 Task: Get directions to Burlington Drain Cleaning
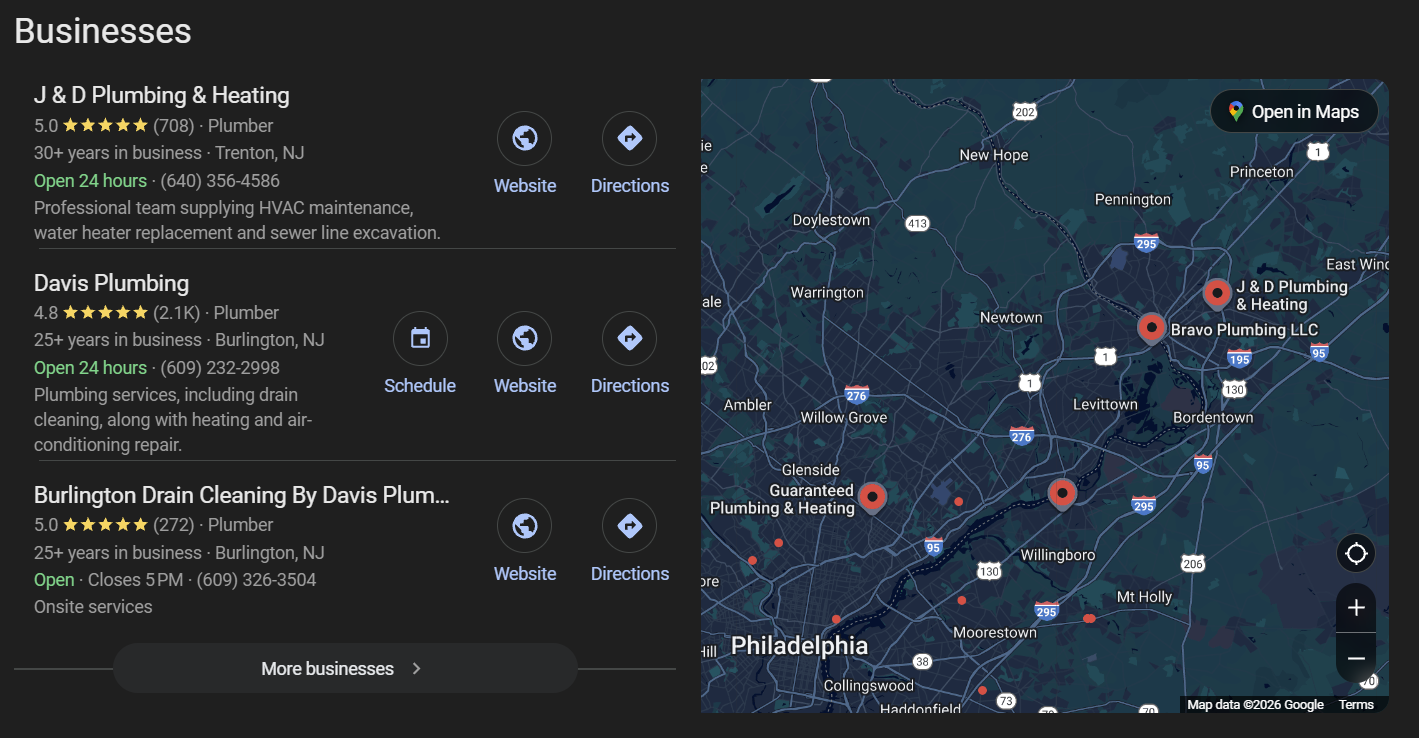[629, 526]
